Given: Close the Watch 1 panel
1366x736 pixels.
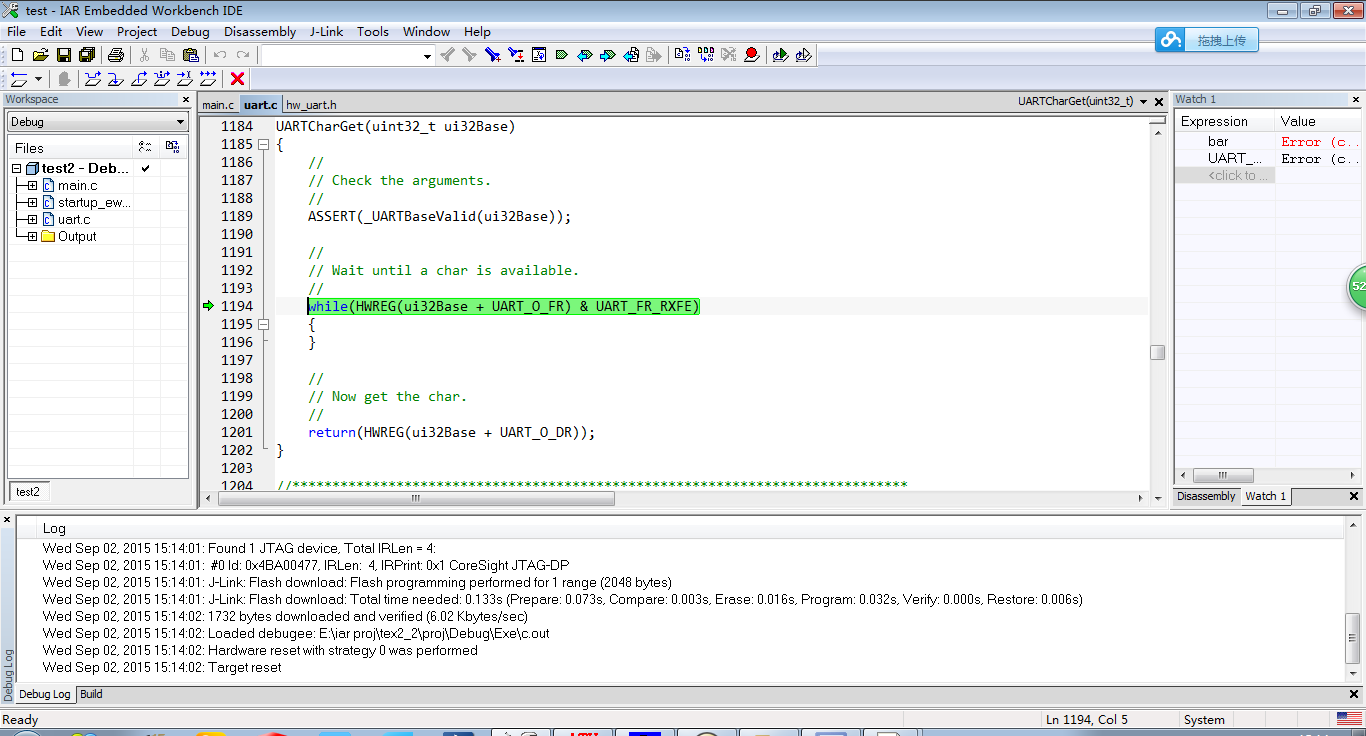Looking at the screenshot, I should 1355,100.
